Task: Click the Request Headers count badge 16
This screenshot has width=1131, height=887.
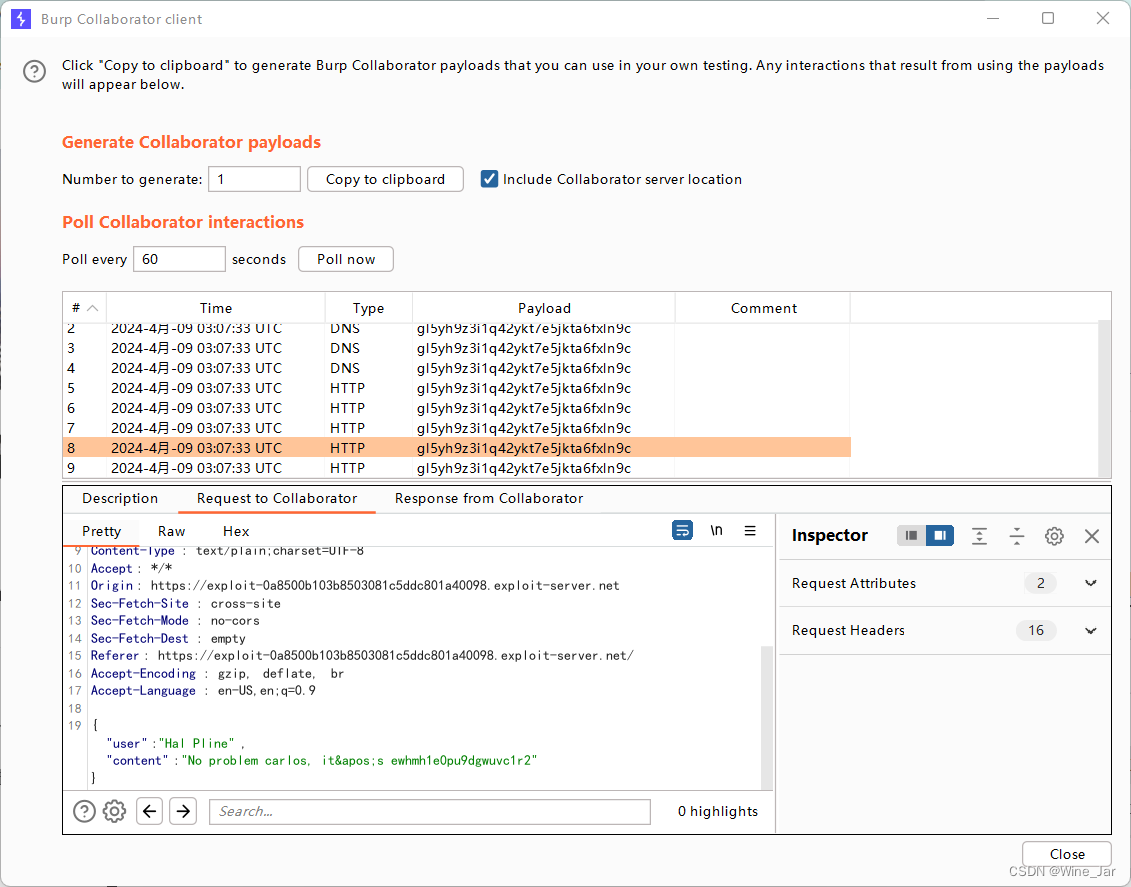Action: pos(1036,630)
